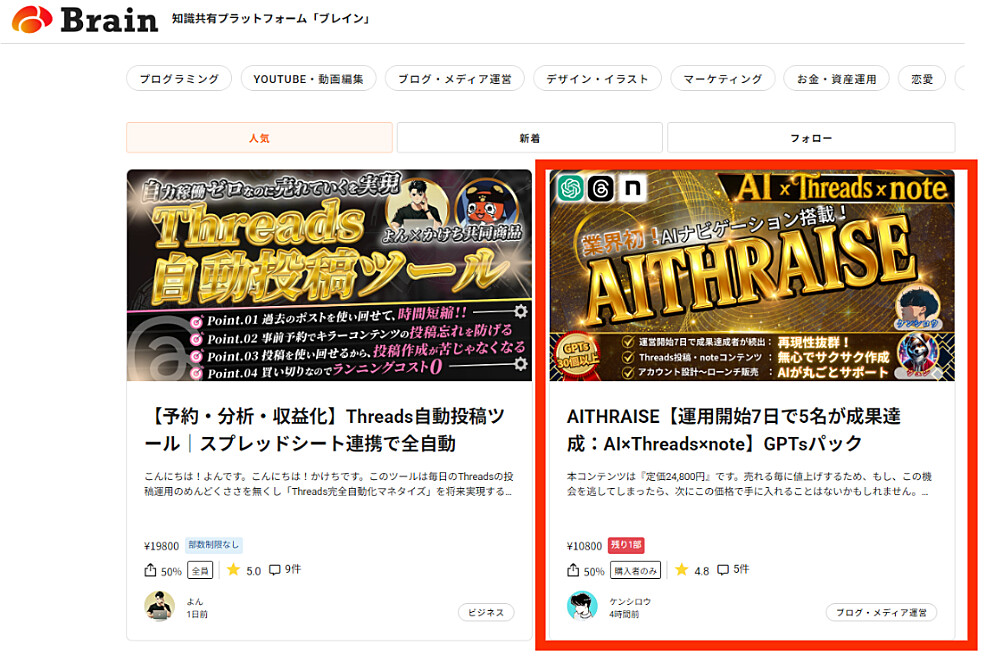This screenshot has height=670, width=994.
Task: Click the Brain logo icon
Action: (x=32, y=19)
